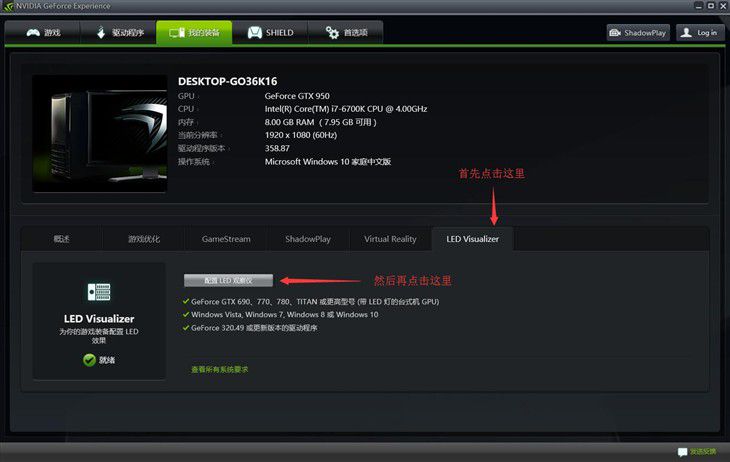
Task: Switch to the 概述 (Overview) sub-tab
Action: tap(61, 239)
